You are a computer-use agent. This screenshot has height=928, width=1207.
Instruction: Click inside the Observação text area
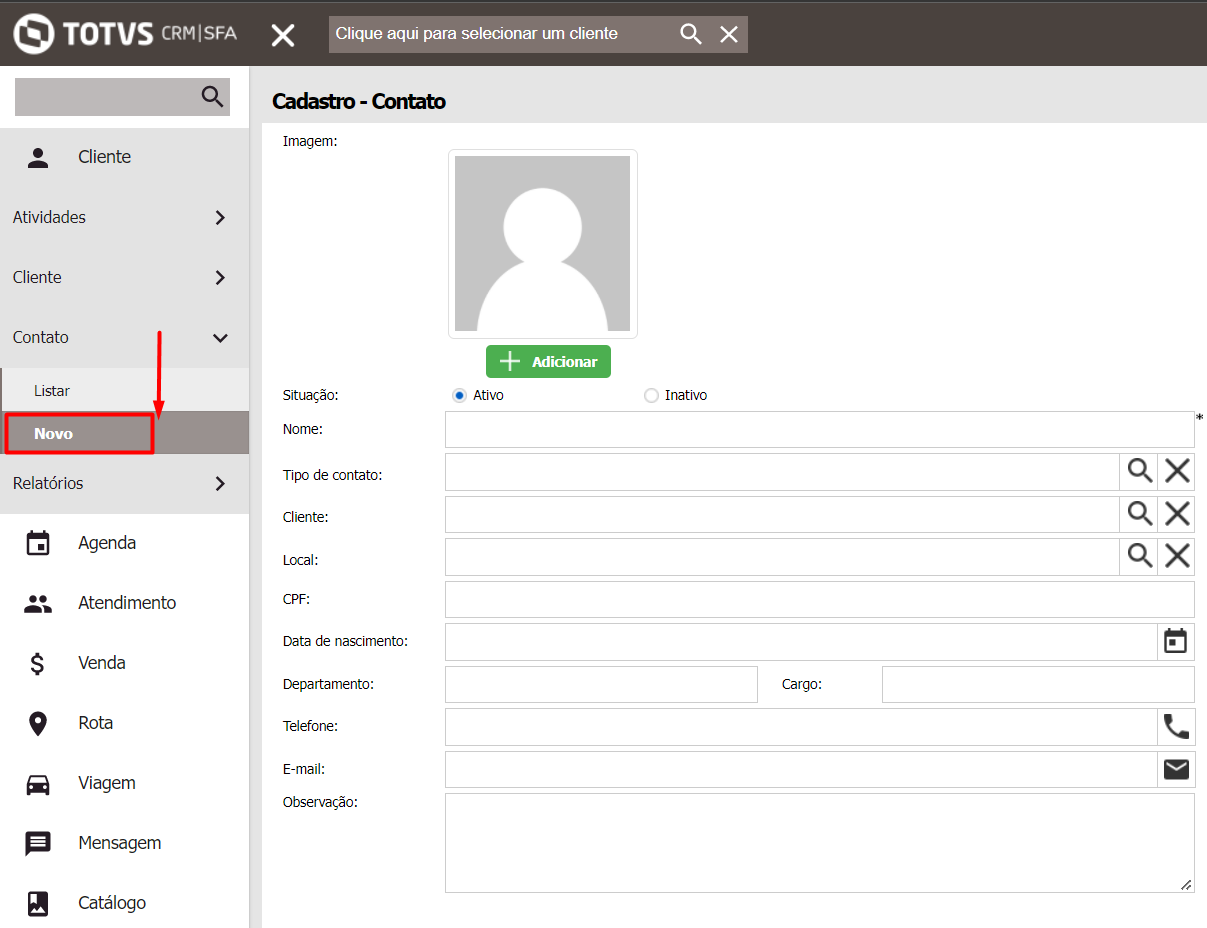click(819, 842)
